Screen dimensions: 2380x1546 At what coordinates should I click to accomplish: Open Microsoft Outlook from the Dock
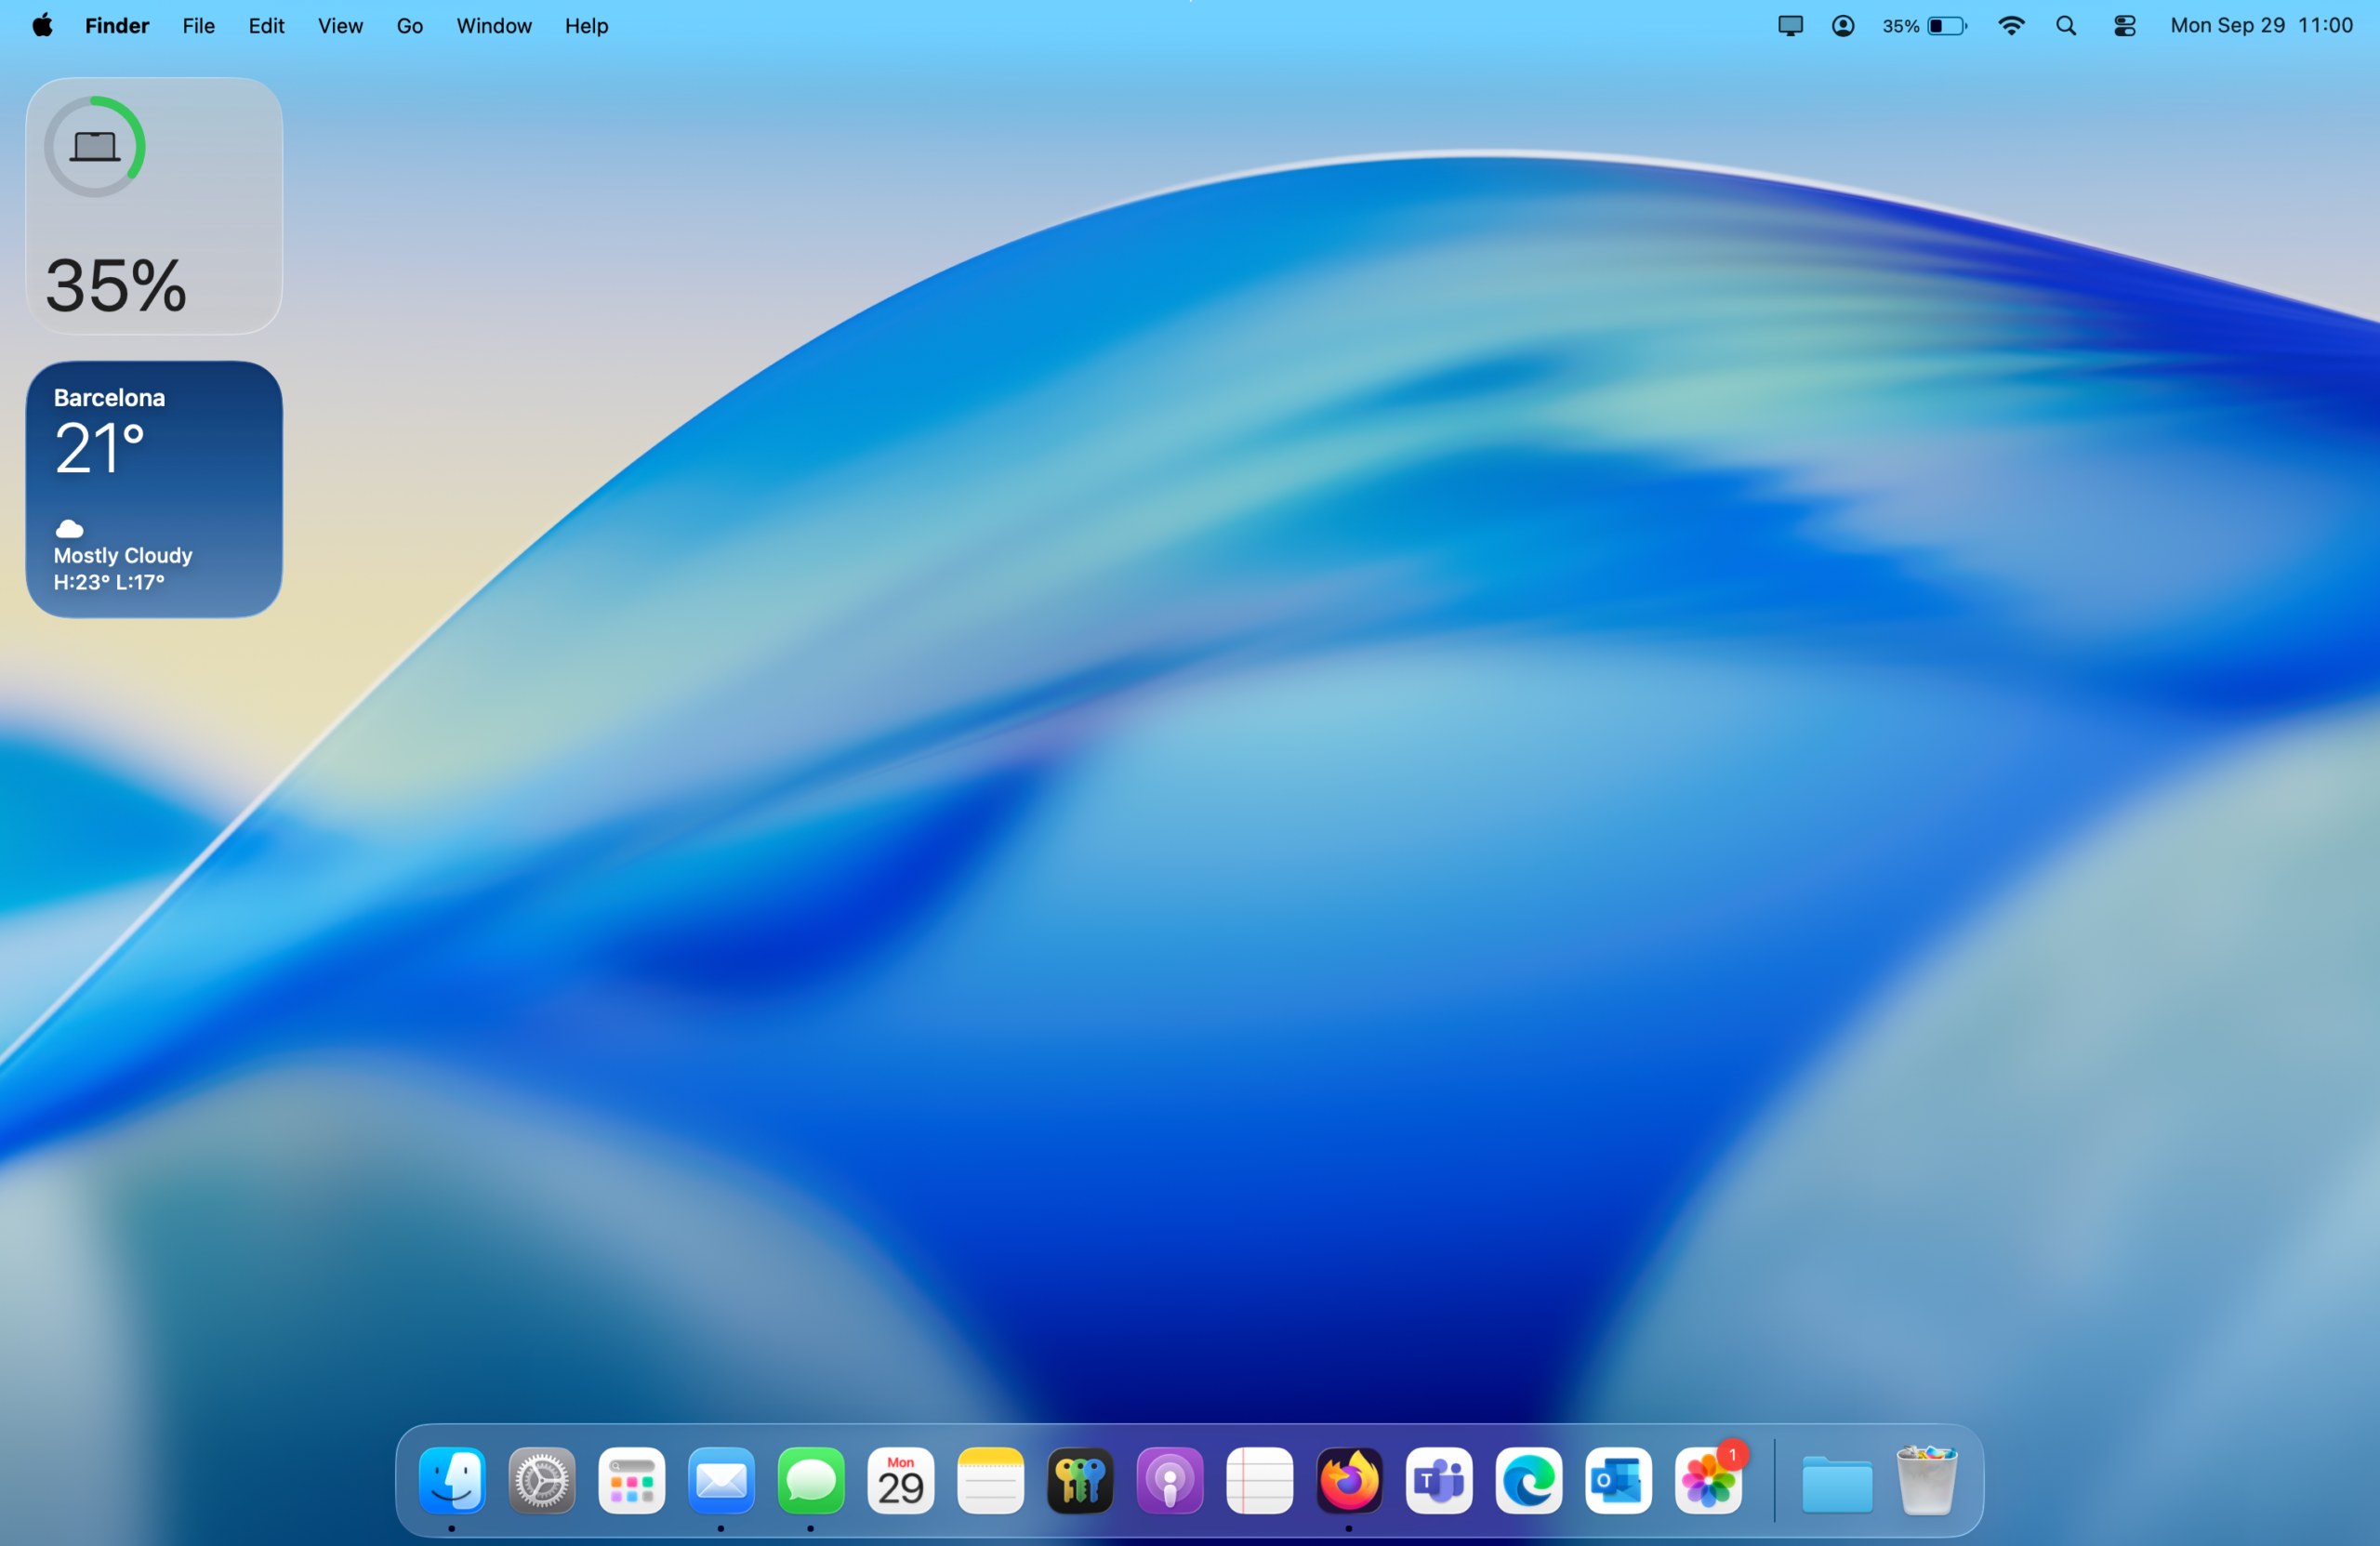coord(1618,1480)
